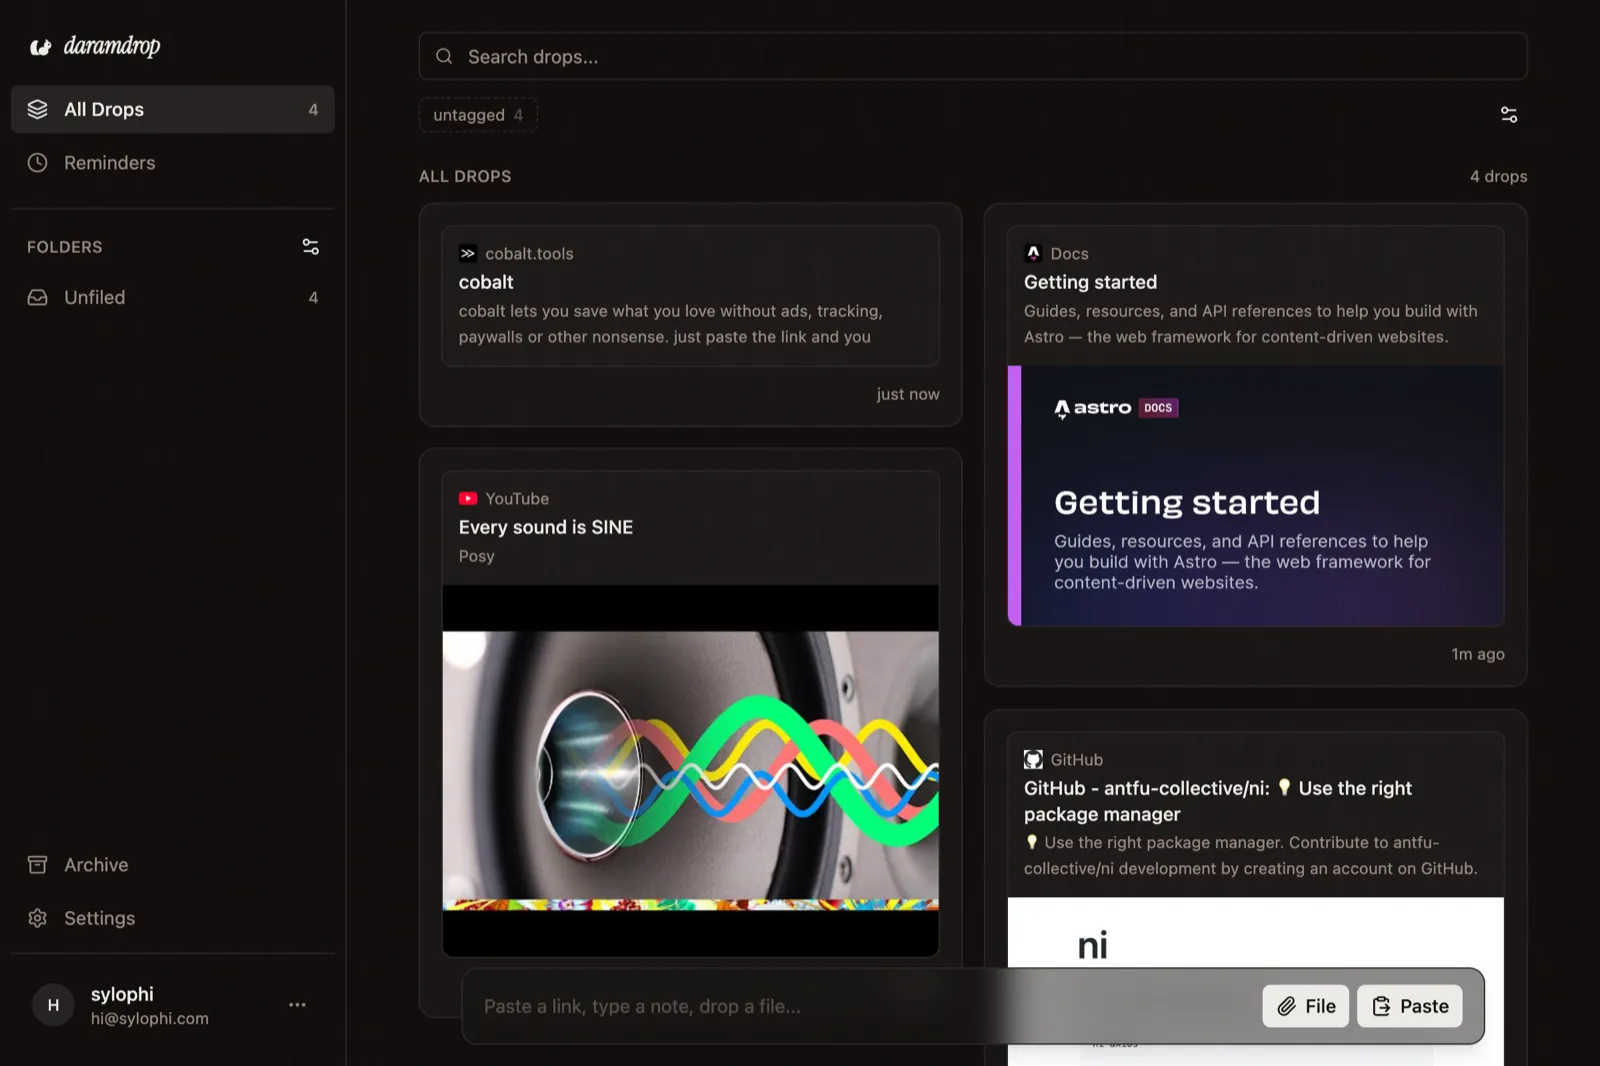Open the filter options icon near search
The width and height of the screenshot is (1600, 1066).
[1509, 115]
